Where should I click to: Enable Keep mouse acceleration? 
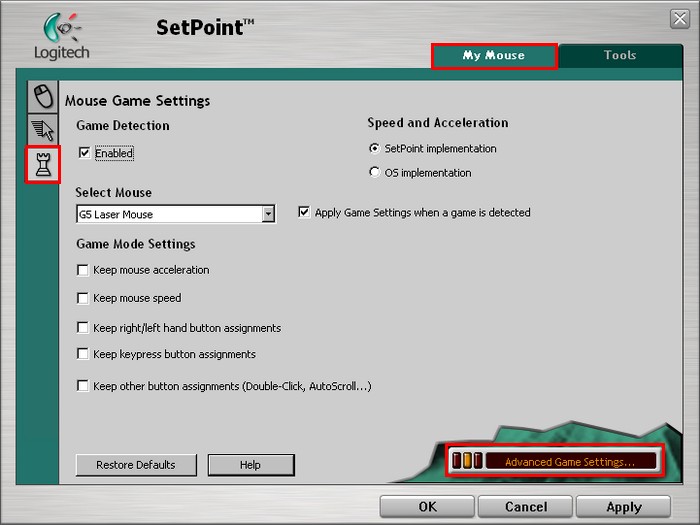(x=83, y=270)
